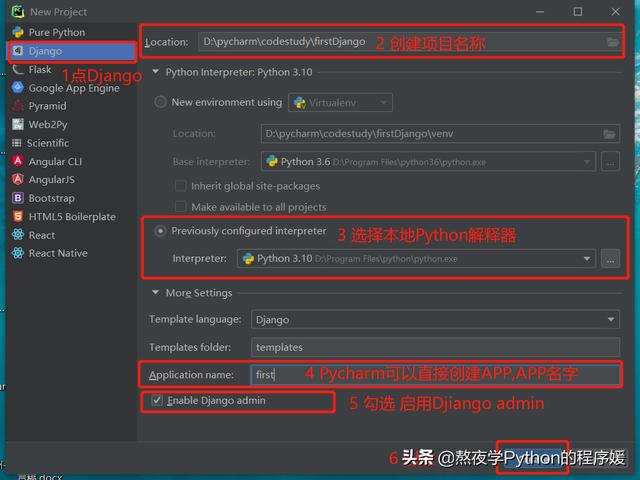Click the Flask icon in sidebar
This screenshot has width=640, height=480.
[x=18, y=69]
